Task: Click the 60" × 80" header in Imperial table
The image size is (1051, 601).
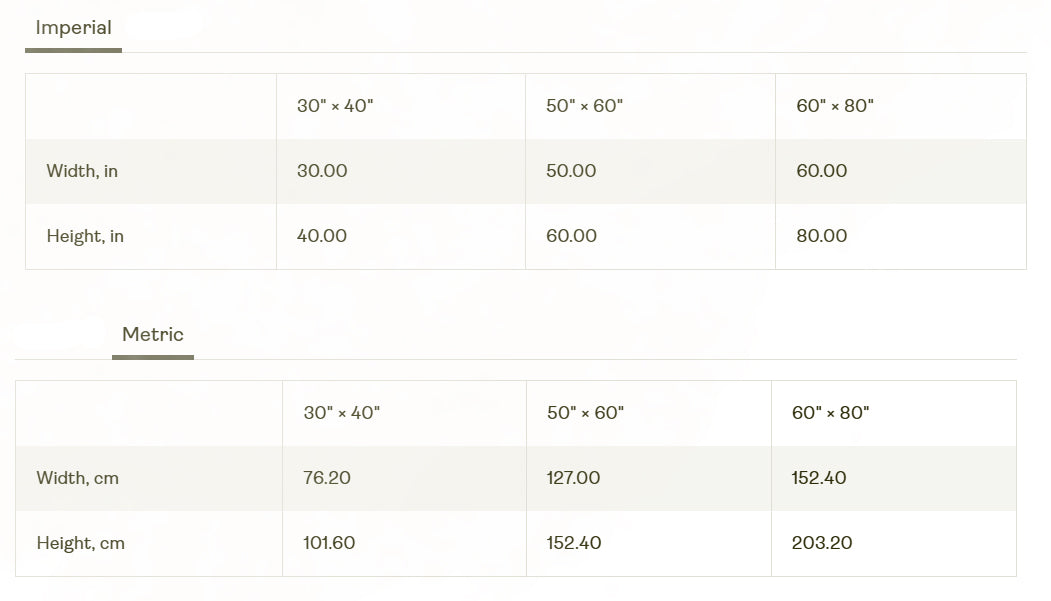Action: (835, 106)
